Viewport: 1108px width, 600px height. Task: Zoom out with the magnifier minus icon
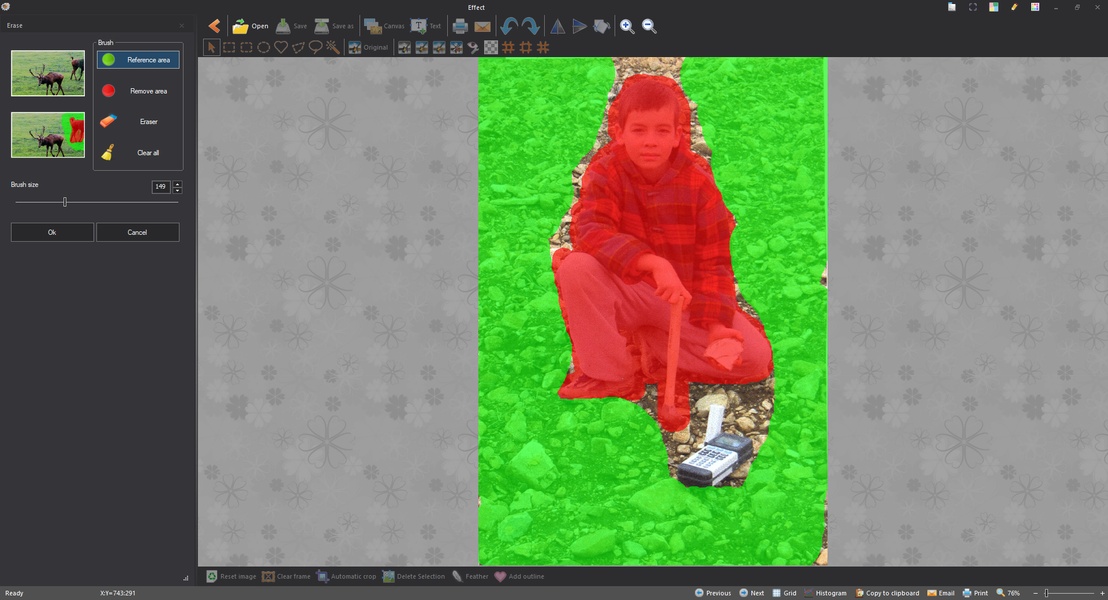pos(649,26)
